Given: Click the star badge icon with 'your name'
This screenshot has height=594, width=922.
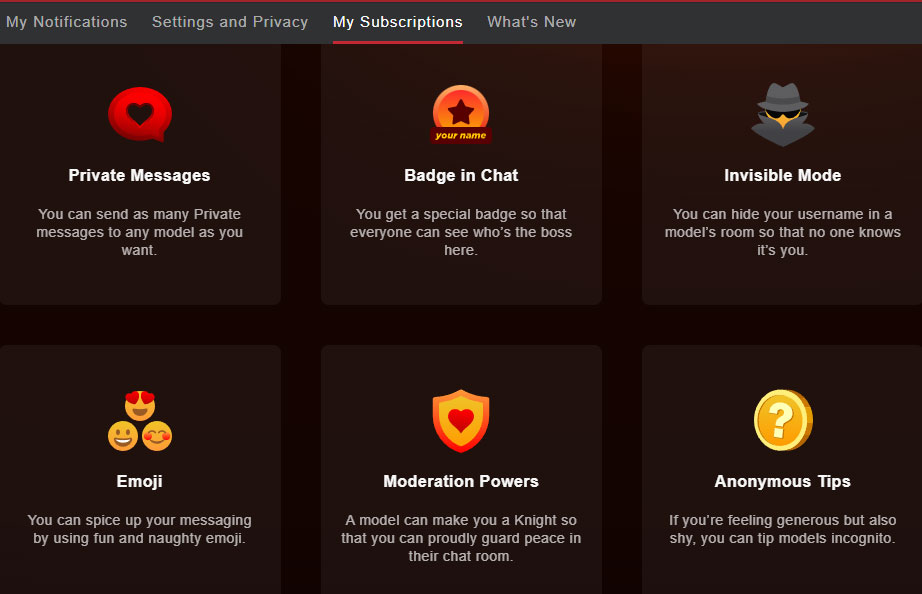Looking at the screenshot, I should click(x=461, y=115).
